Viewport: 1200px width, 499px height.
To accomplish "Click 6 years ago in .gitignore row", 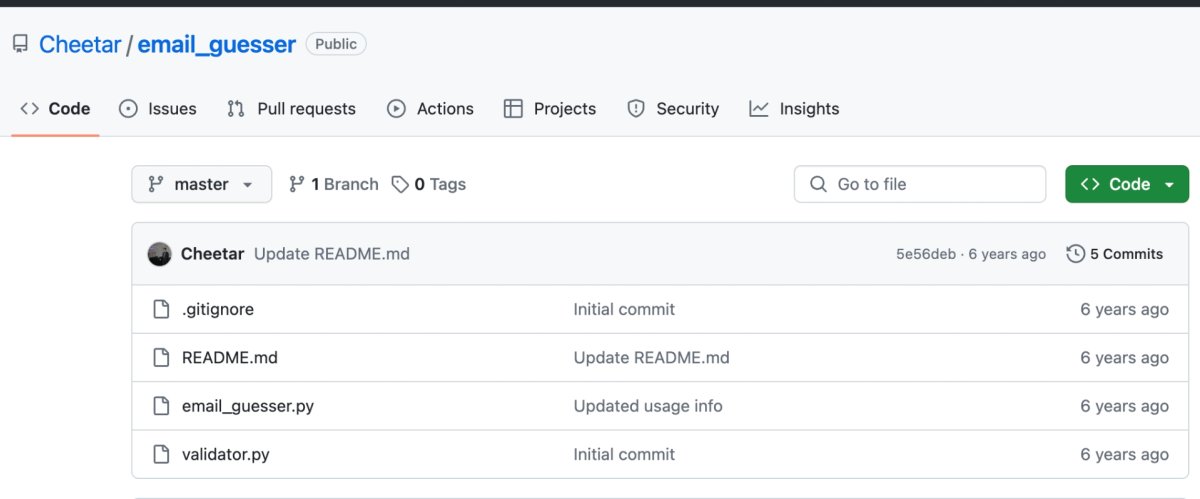I will tap(1124, 310).
